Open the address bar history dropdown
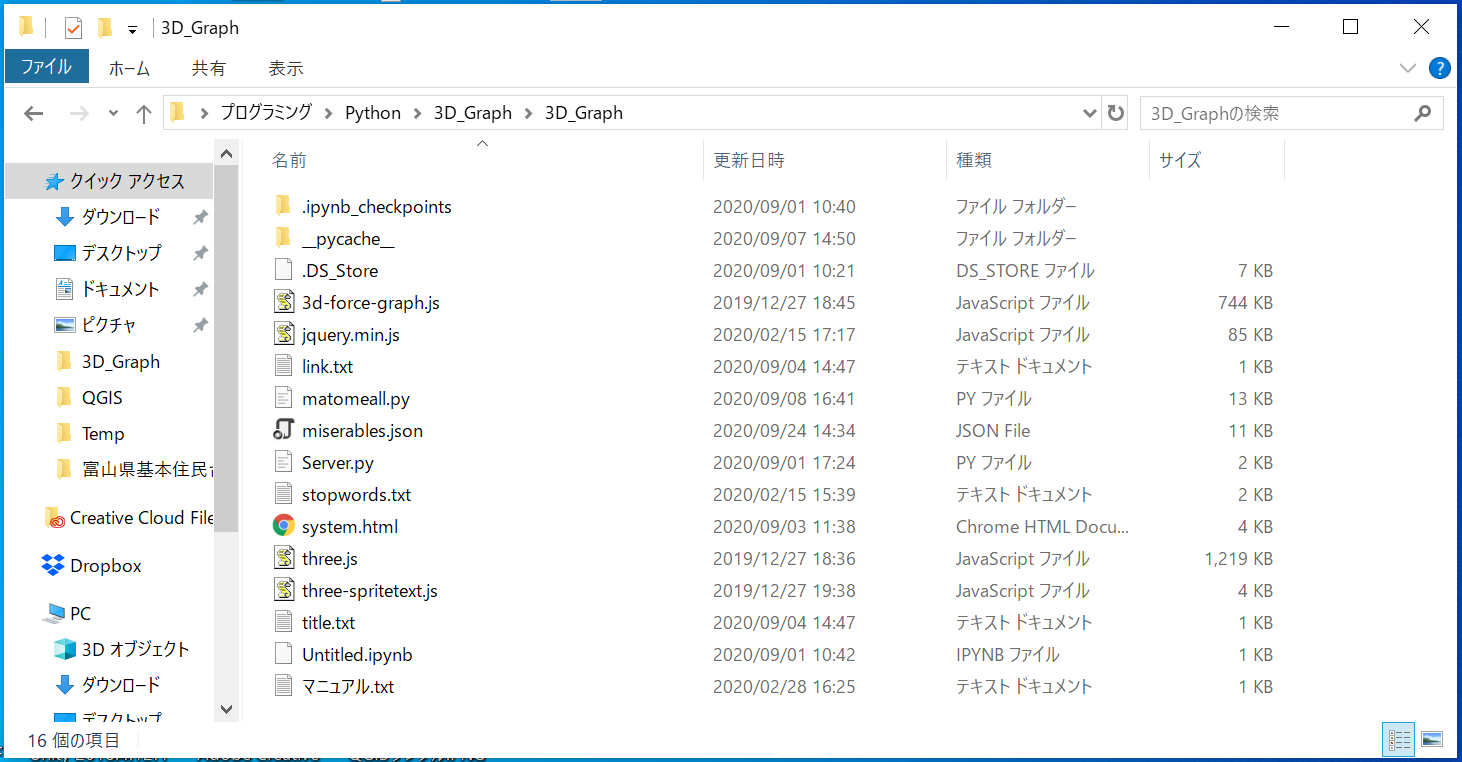Viewport: 1462px width, 762px height. 1090,113
